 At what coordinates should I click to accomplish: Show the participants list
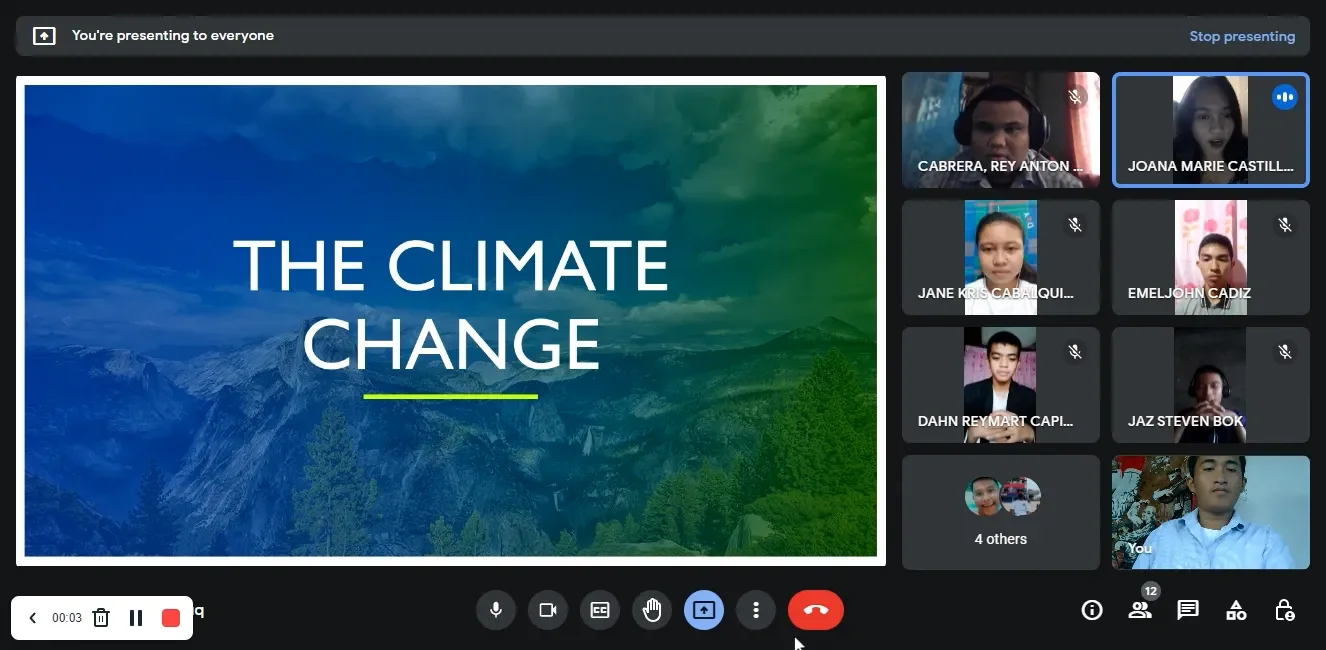(1140, 610)
